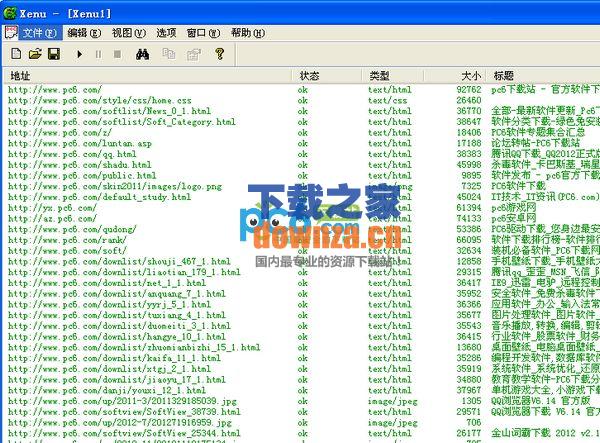The width and height of the screenshot is (600, 443).
Task: Select the softlist/News_0_1.html URL
Action: (109, 111)
